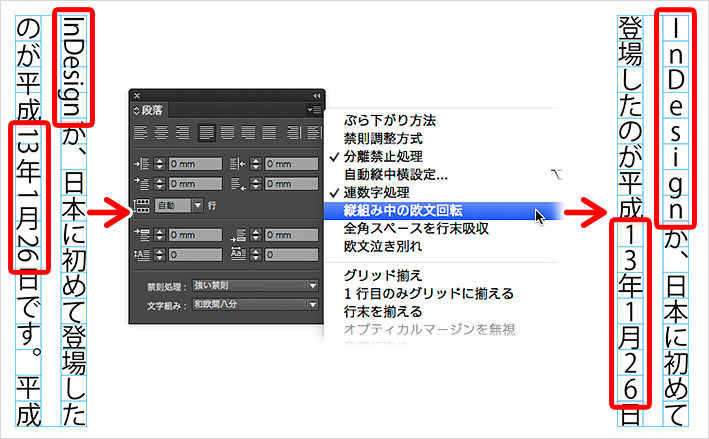Select justify with last line right icon
Screen dimensions: 709x439
pos(248,133)
